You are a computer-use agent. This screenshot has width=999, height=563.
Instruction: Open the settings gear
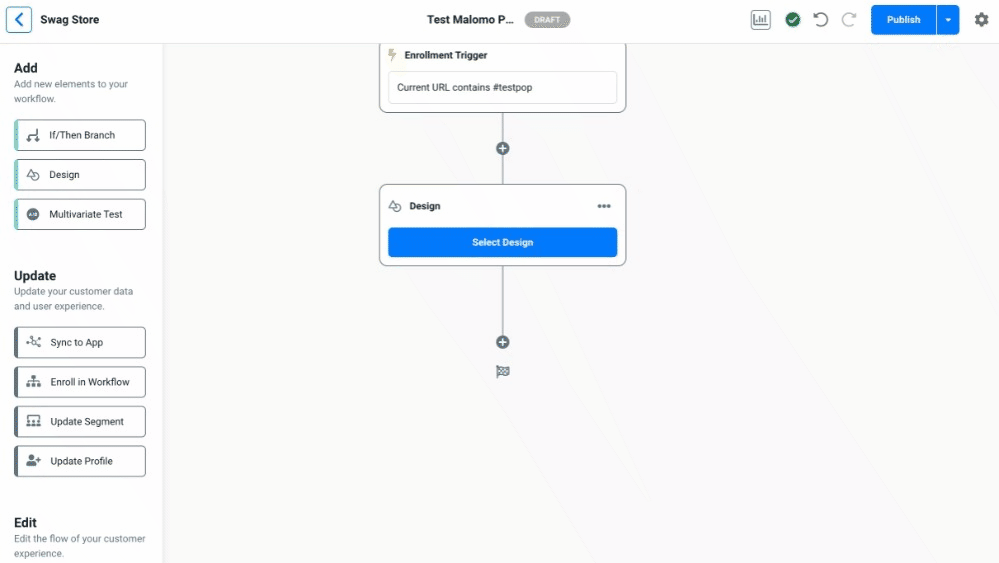point(981,20)
